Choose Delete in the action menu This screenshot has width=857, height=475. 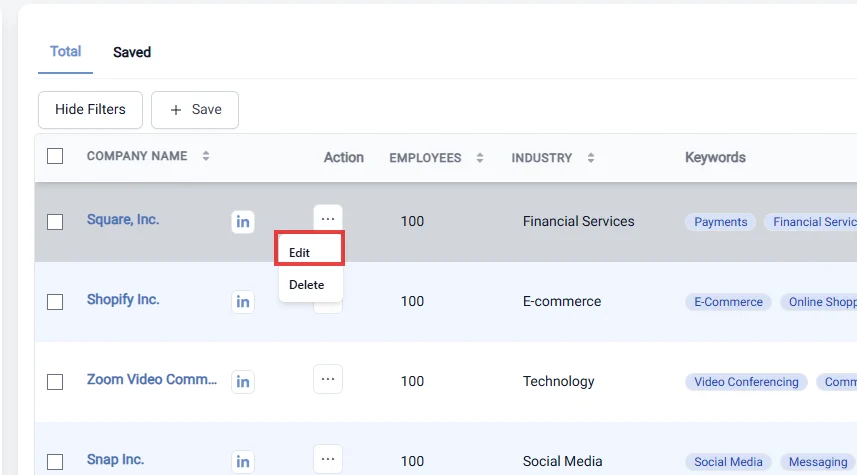(309, 285)
